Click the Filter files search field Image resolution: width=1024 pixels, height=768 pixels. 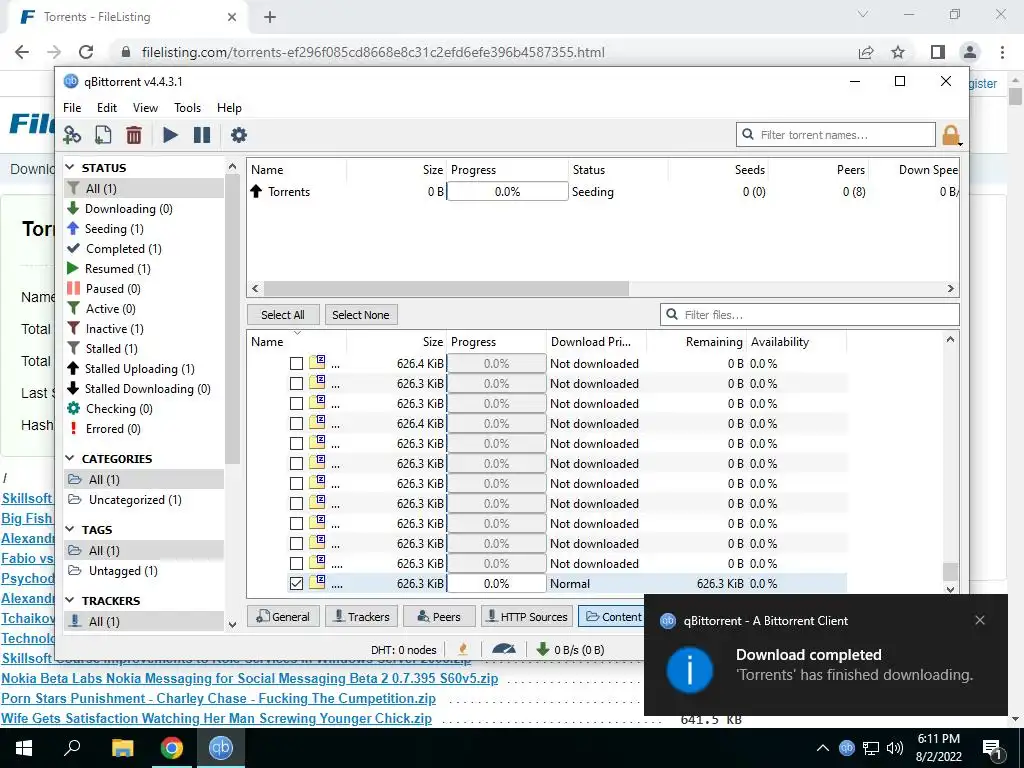tap(810, 315)
